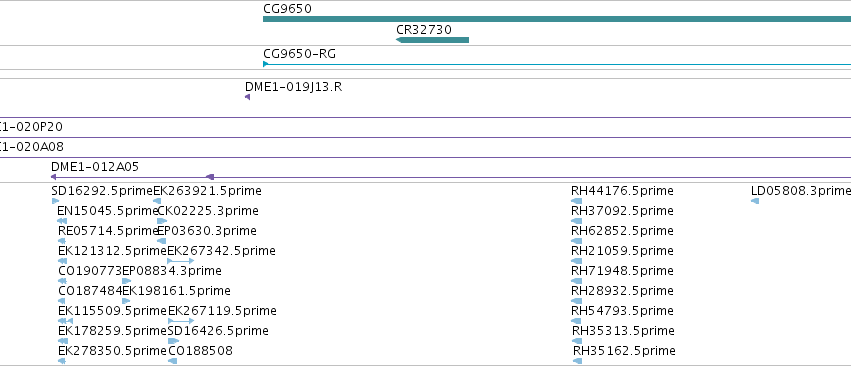Viewport: 851px width, 366px height.
Task: Click the RH62852.5prime EST label
Action: point(622,231)
